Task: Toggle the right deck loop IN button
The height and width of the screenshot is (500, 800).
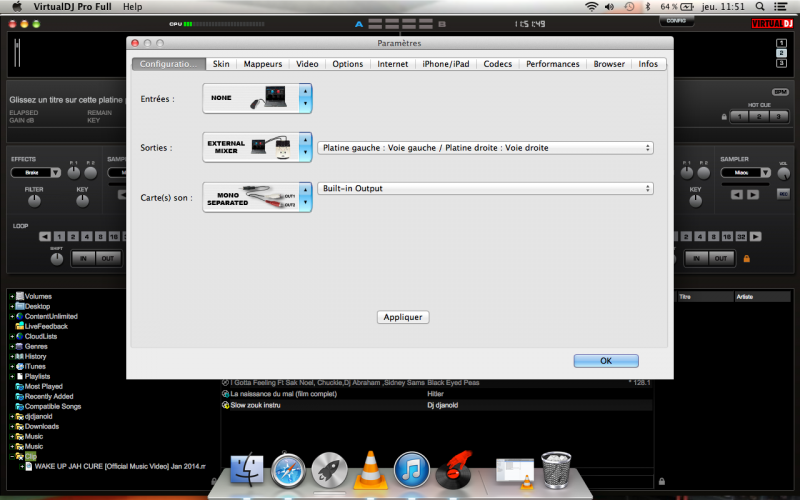Action: 697,259
